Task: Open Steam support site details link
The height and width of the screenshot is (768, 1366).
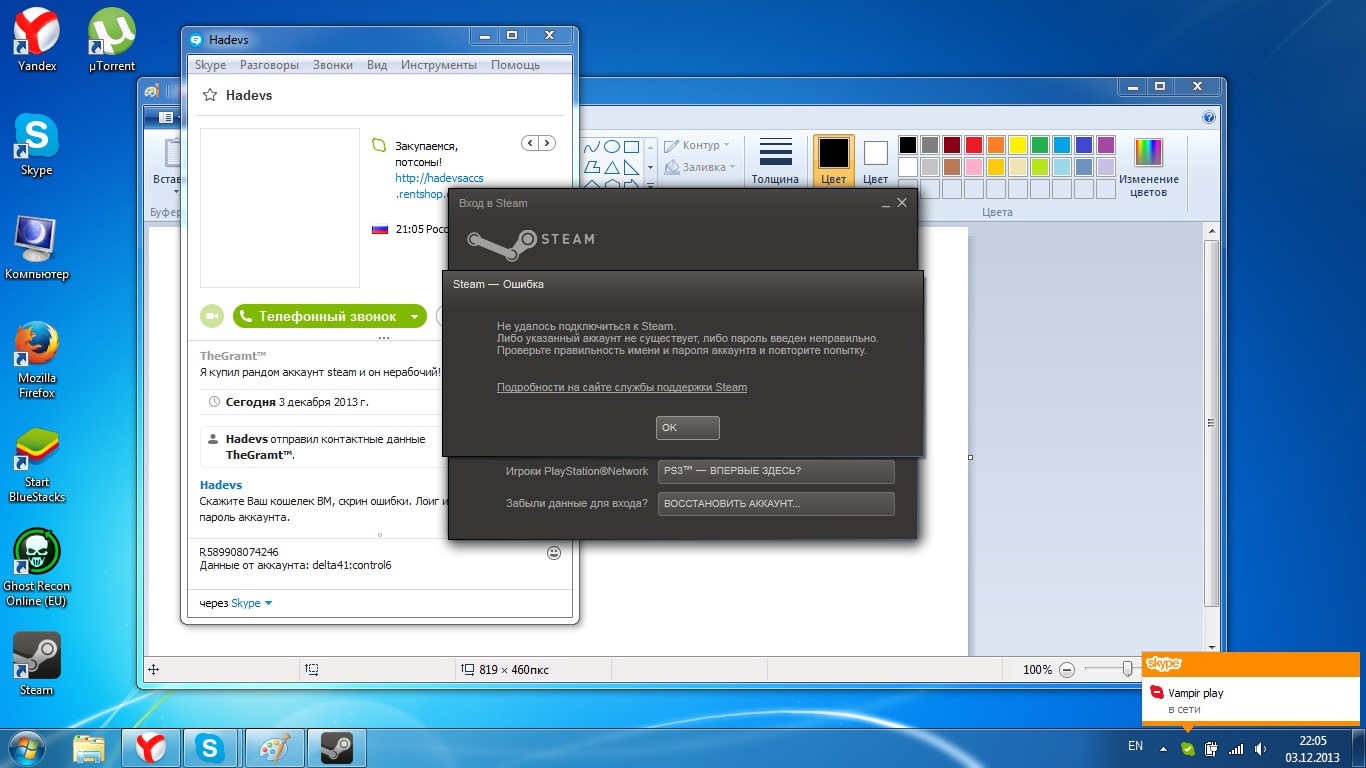Action: [x=622, y=387]
